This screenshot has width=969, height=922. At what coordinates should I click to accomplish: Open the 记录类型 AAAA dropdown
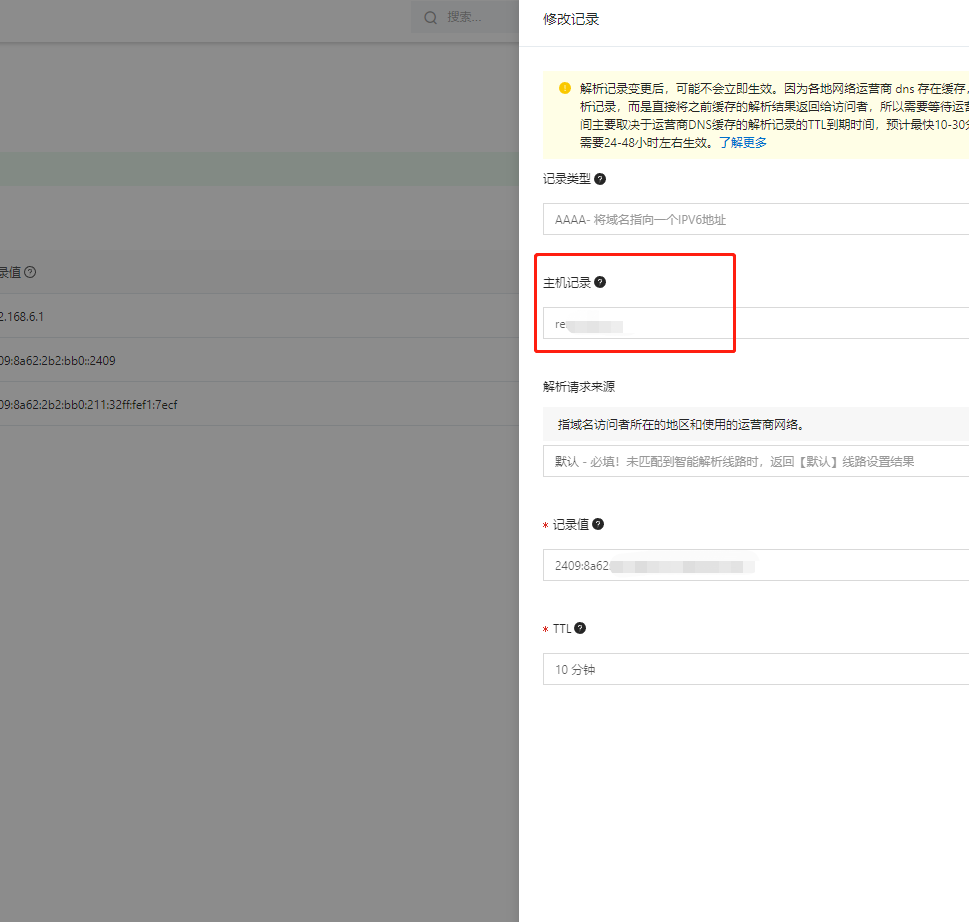(x=756, y=219)
